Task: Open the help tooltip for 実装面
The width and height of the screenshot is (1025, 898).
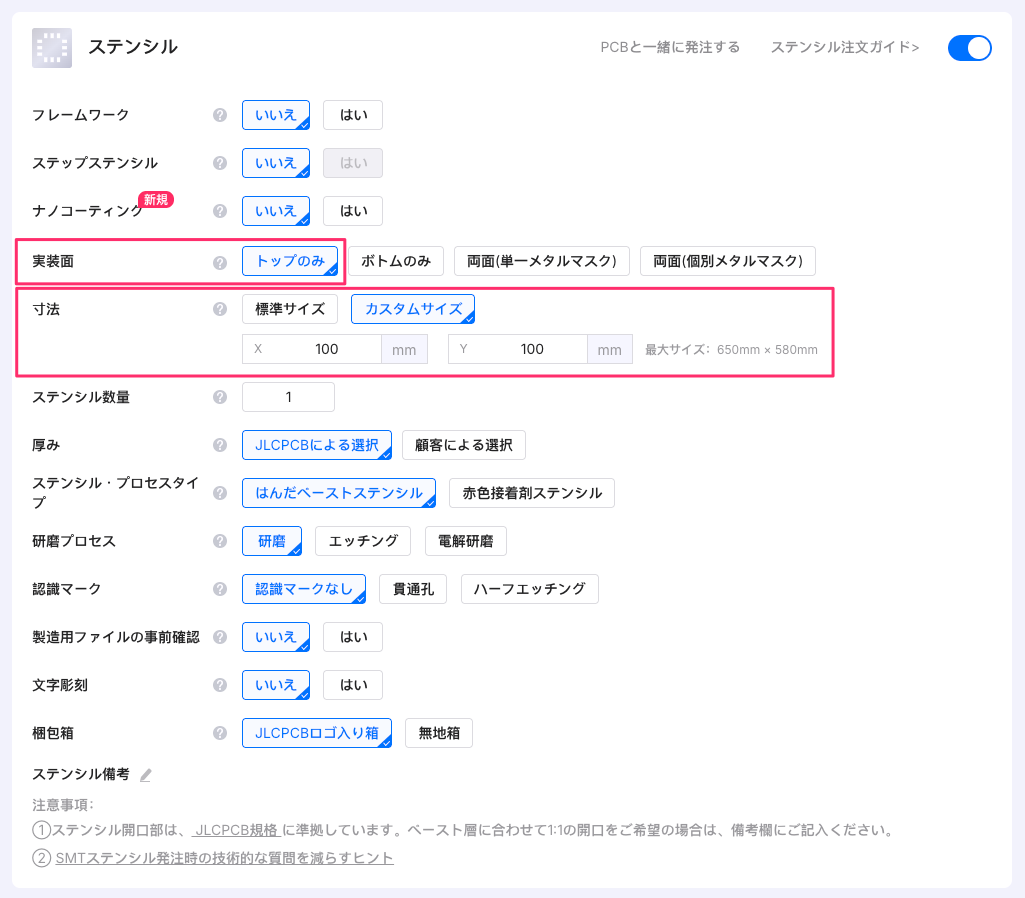Action: (220, 262)
